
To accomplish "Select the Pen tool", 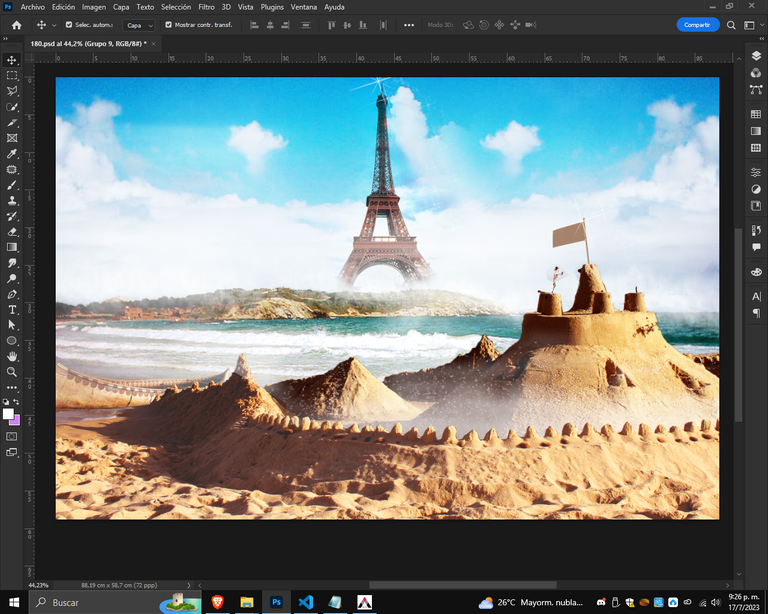I will (12, 294).
